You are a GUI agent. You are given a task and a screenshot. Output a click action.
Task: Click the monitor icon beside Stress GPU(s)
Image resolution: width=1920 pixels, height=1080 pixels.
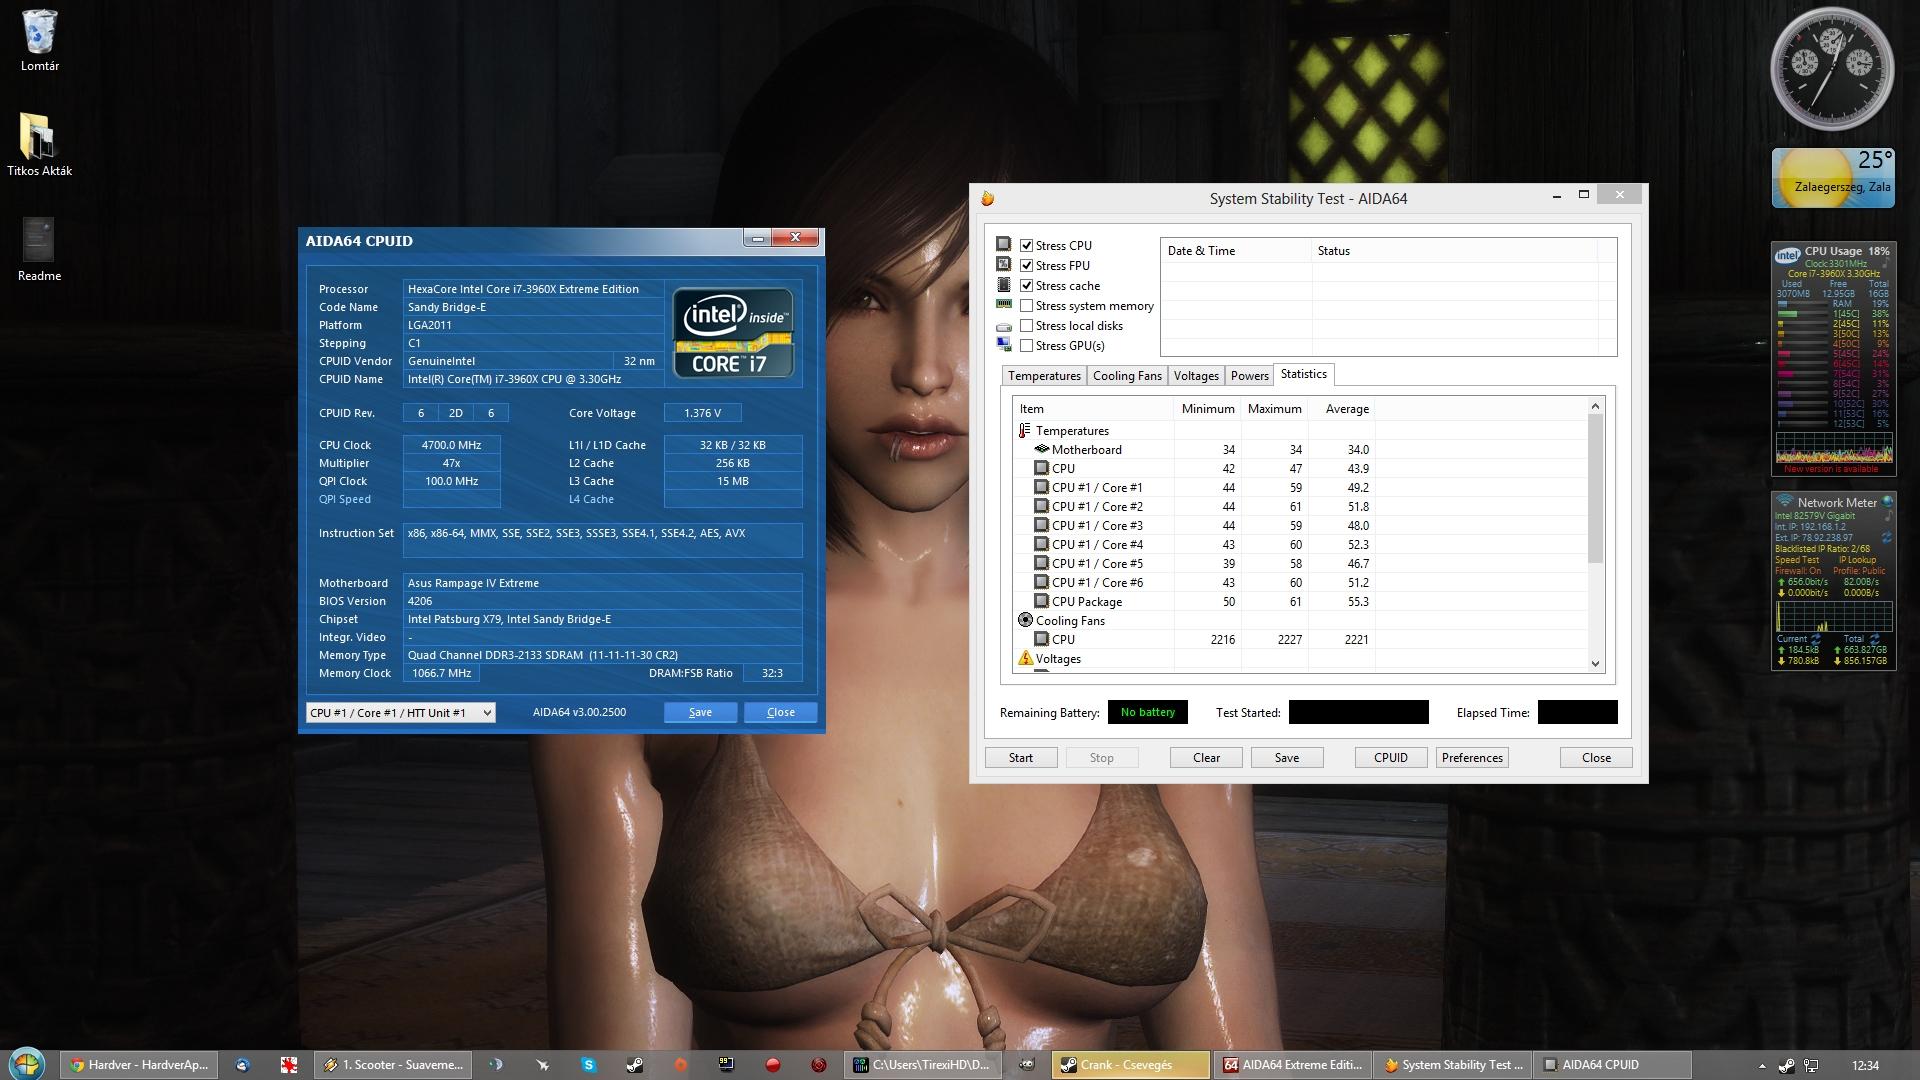[1004, 345]
